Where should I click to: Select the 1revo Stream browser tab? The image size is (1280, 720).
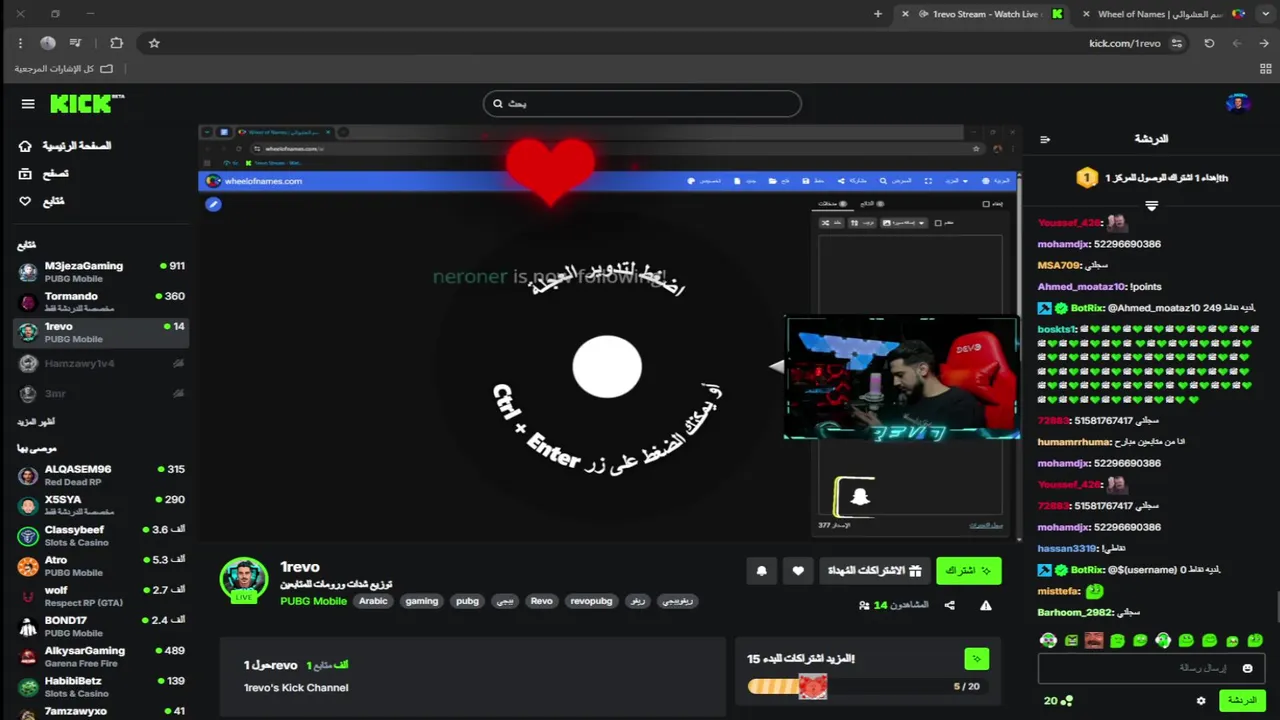tap(985, 14)
